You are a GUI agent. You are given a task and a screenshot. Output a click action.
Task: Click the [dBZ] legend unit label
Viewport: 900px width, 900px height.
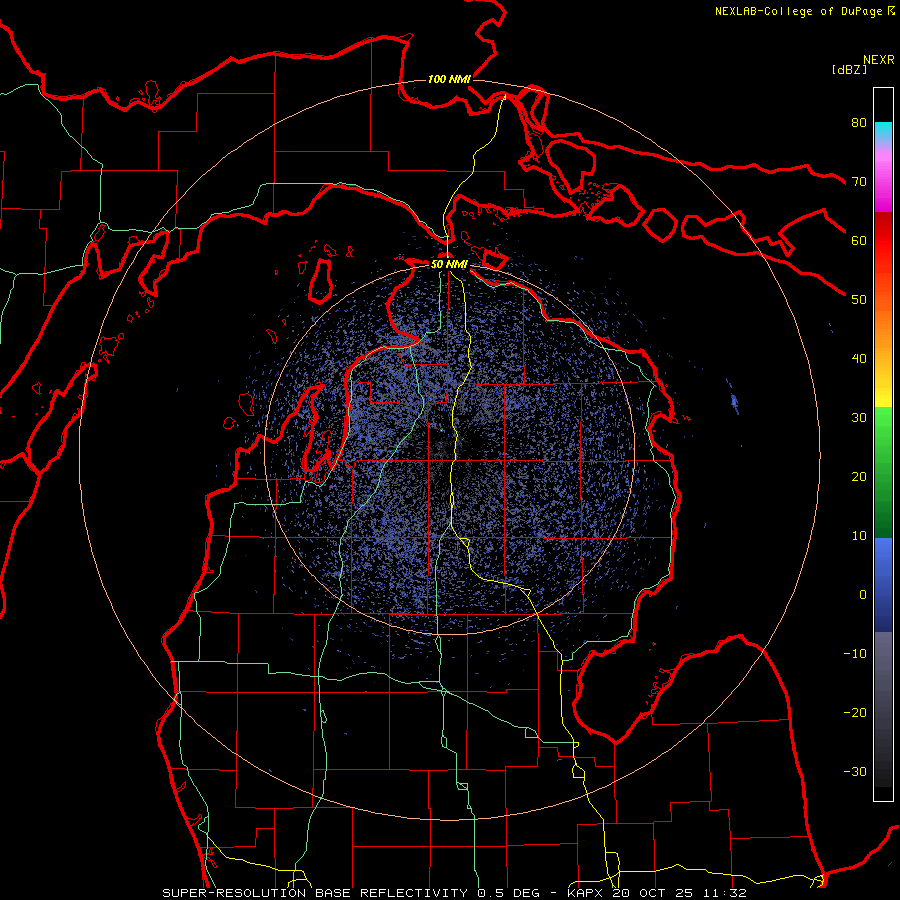pos(849,70)
